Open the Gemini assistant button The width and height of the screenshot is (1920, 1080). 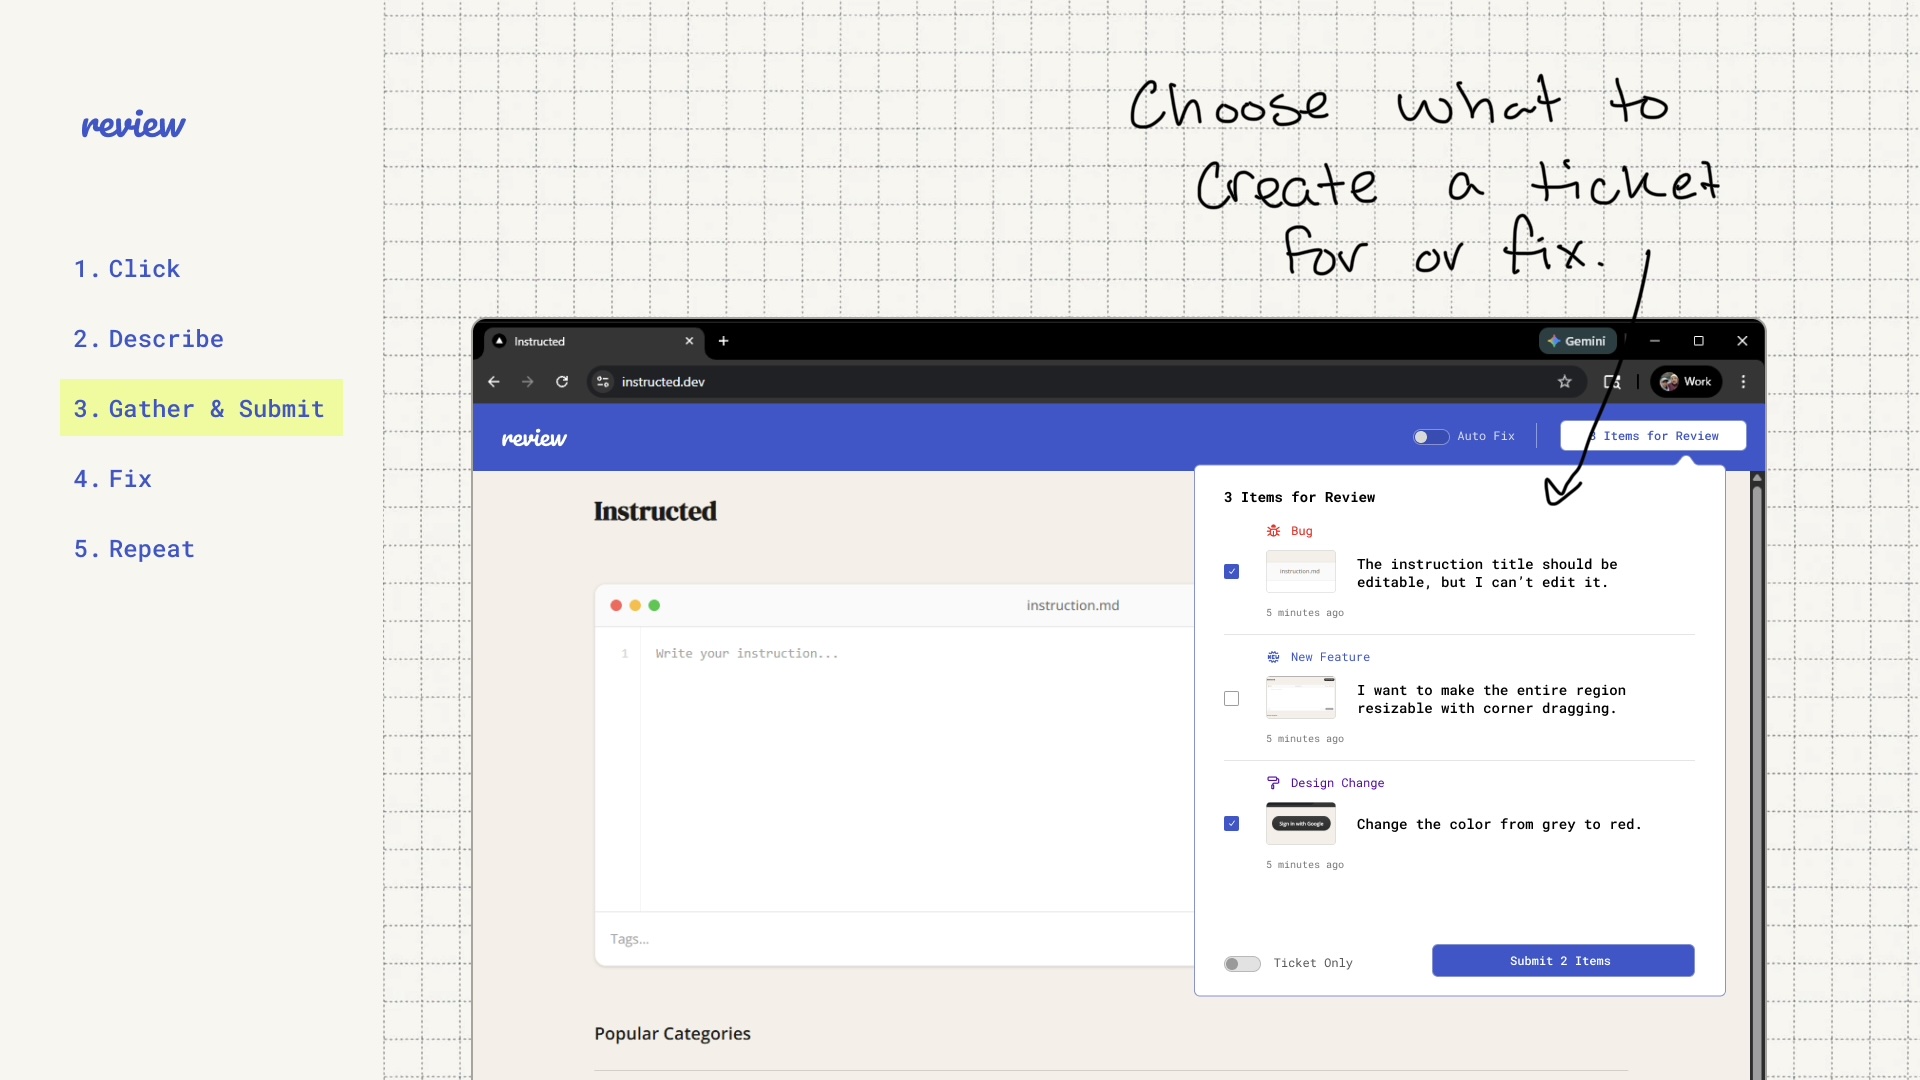(1577, 341)
